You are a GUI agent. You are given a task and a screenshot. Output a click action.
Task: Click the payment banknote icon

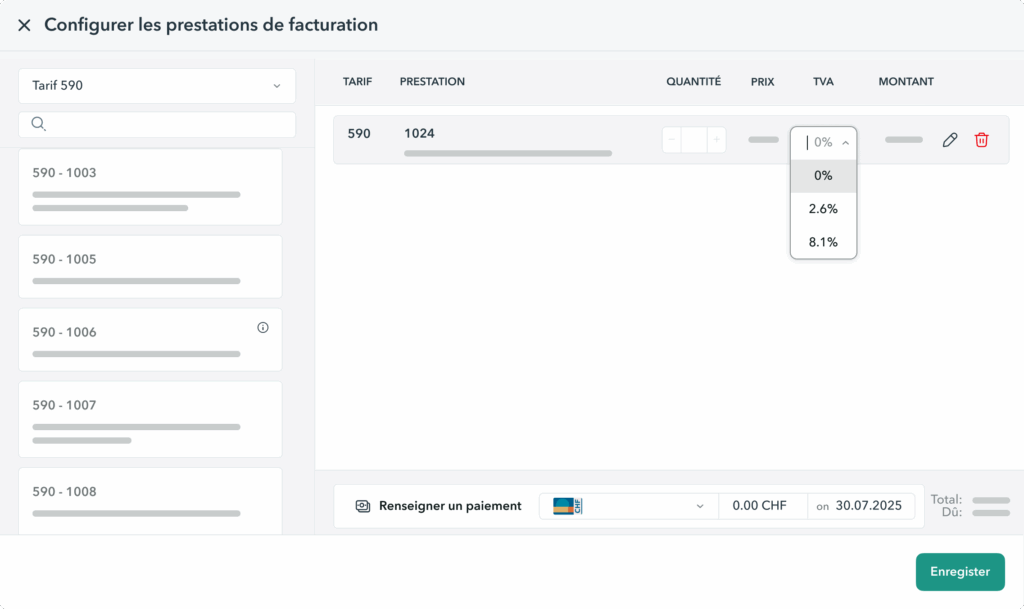(362, 506)
